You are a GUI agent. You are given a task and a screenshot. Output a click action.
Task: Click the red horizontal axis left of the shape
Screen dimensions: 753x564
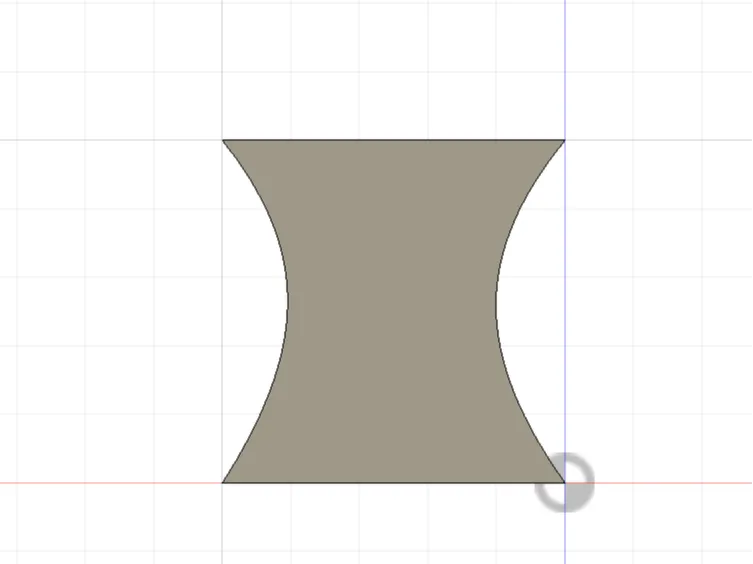[110, 483]
